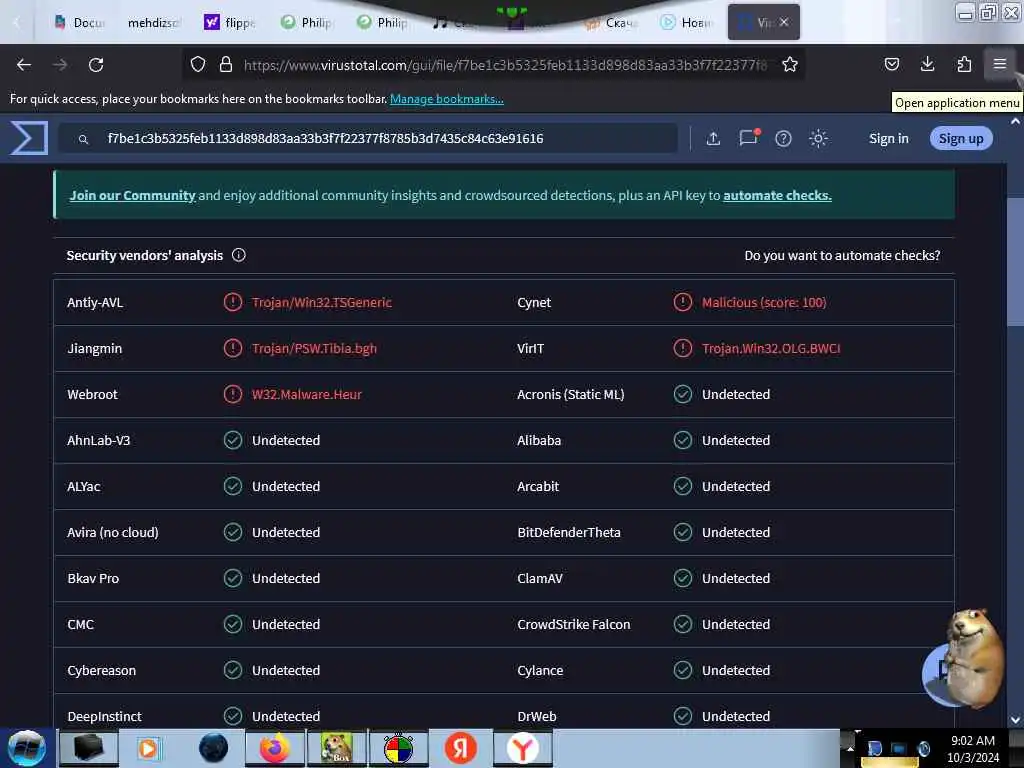Click the Sign in link
Image resolution: width=1024 pixels, height=768 pixels.
[888, 138]
